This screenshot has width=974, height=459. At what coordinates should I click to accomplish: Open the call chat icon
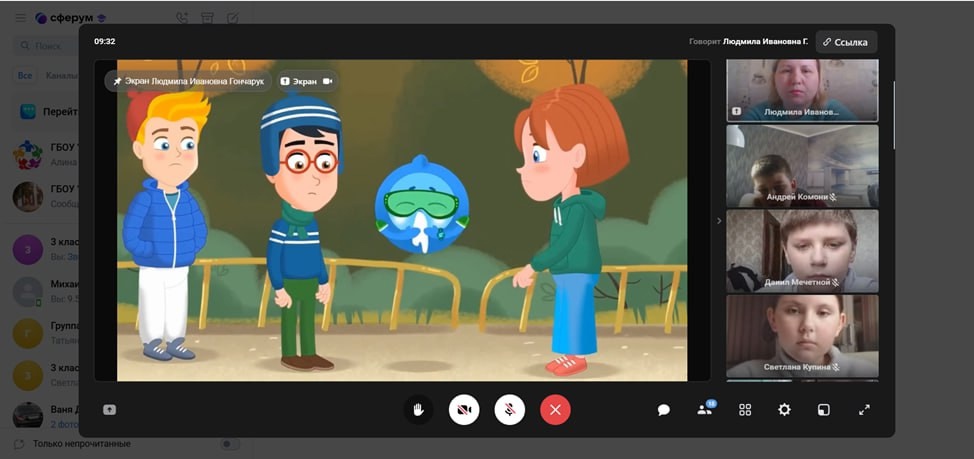(663, 410)
